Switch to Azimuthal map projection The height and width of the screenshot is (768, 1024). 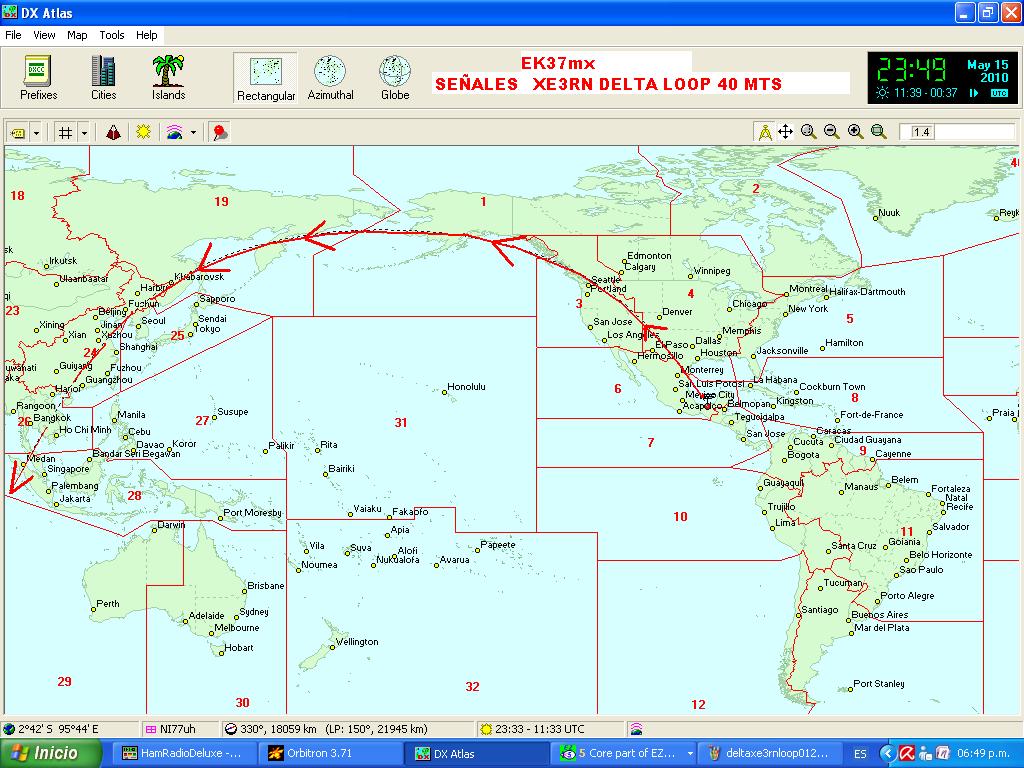click(330, 78)
